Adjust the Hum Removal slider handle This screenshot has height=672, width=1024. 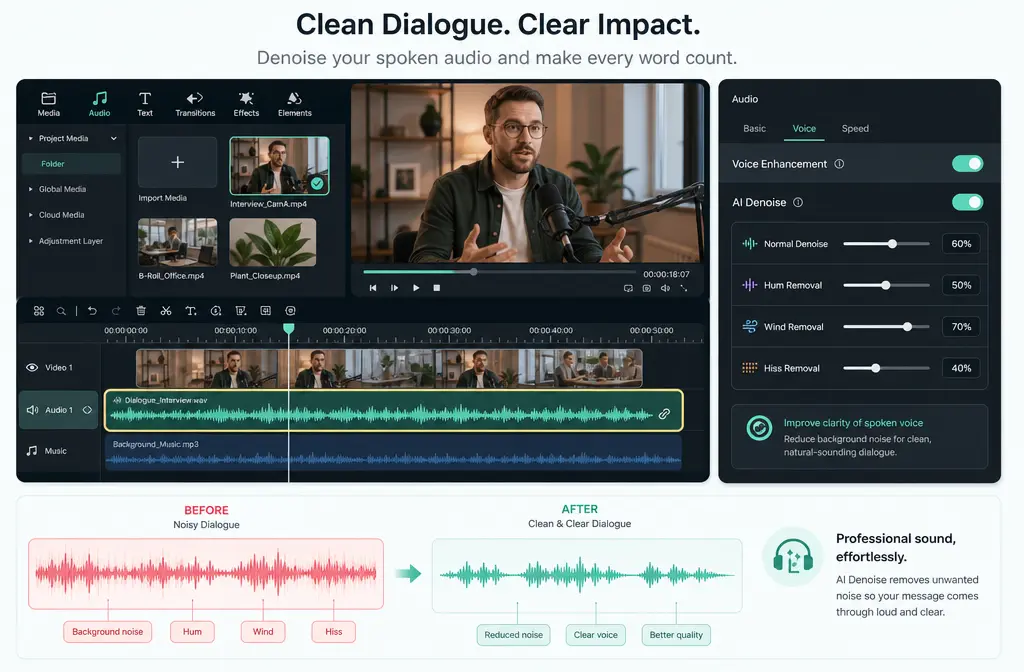click(886, 285)
